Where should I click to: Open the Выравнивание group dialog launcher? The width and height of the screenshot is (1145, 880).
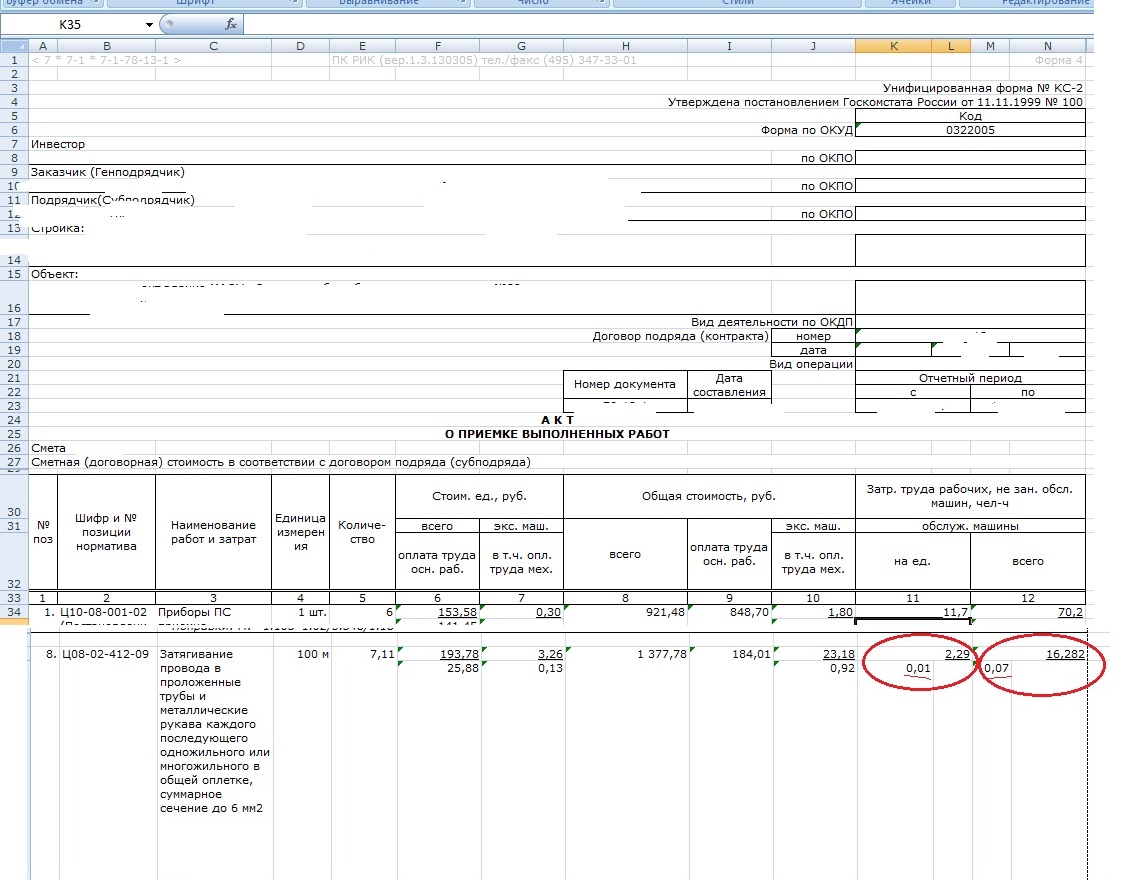[463, 3]
